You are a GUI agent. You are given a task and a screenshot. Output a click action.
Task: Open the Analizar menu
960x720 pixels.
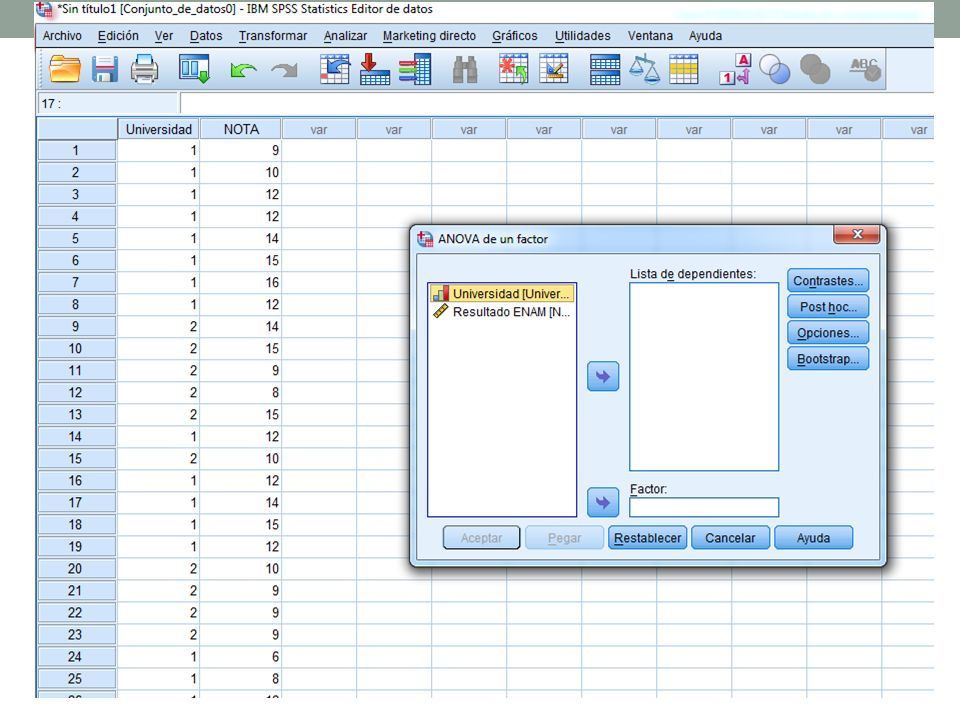(x=345, y=36)
